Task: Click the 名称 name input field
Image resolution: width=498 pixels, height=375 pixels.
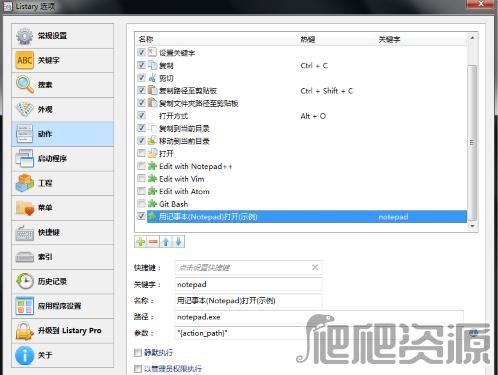Action: click(x=248, y=301)
